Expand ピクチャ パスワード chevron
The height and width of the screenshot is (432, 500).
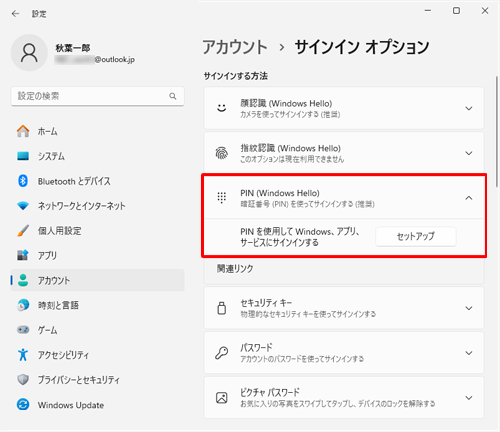coord(469,398)
